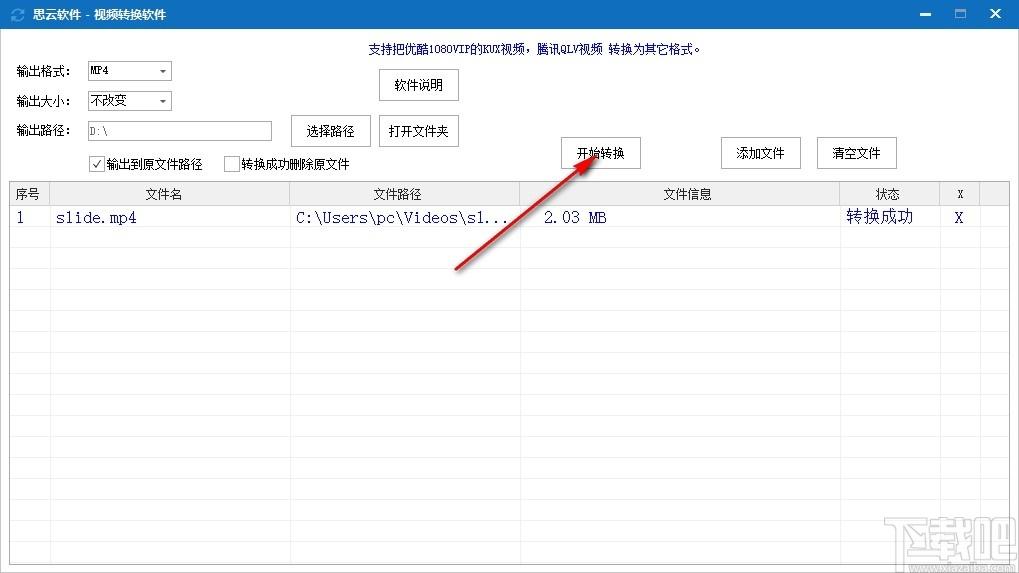Click the 输出路径 D:\ input field
1019x573 pixels.
point(179,131)
